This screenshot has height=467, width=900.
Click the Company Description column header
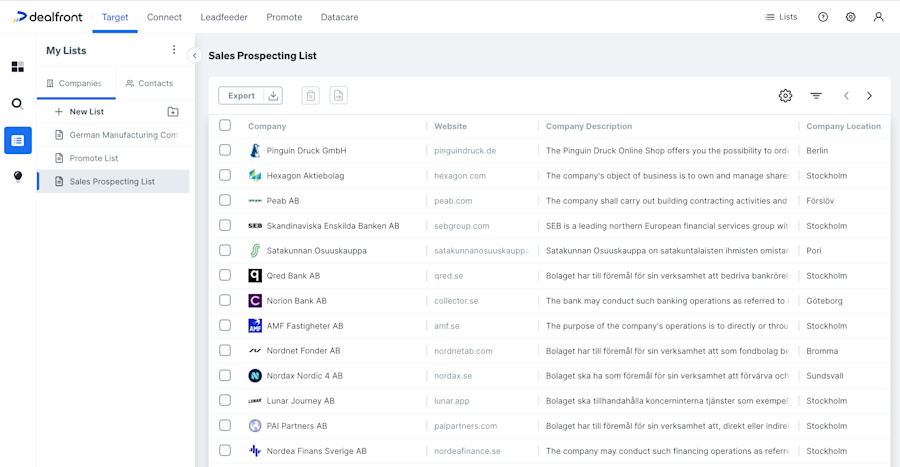pyautogui.click(x=589, y=126)
